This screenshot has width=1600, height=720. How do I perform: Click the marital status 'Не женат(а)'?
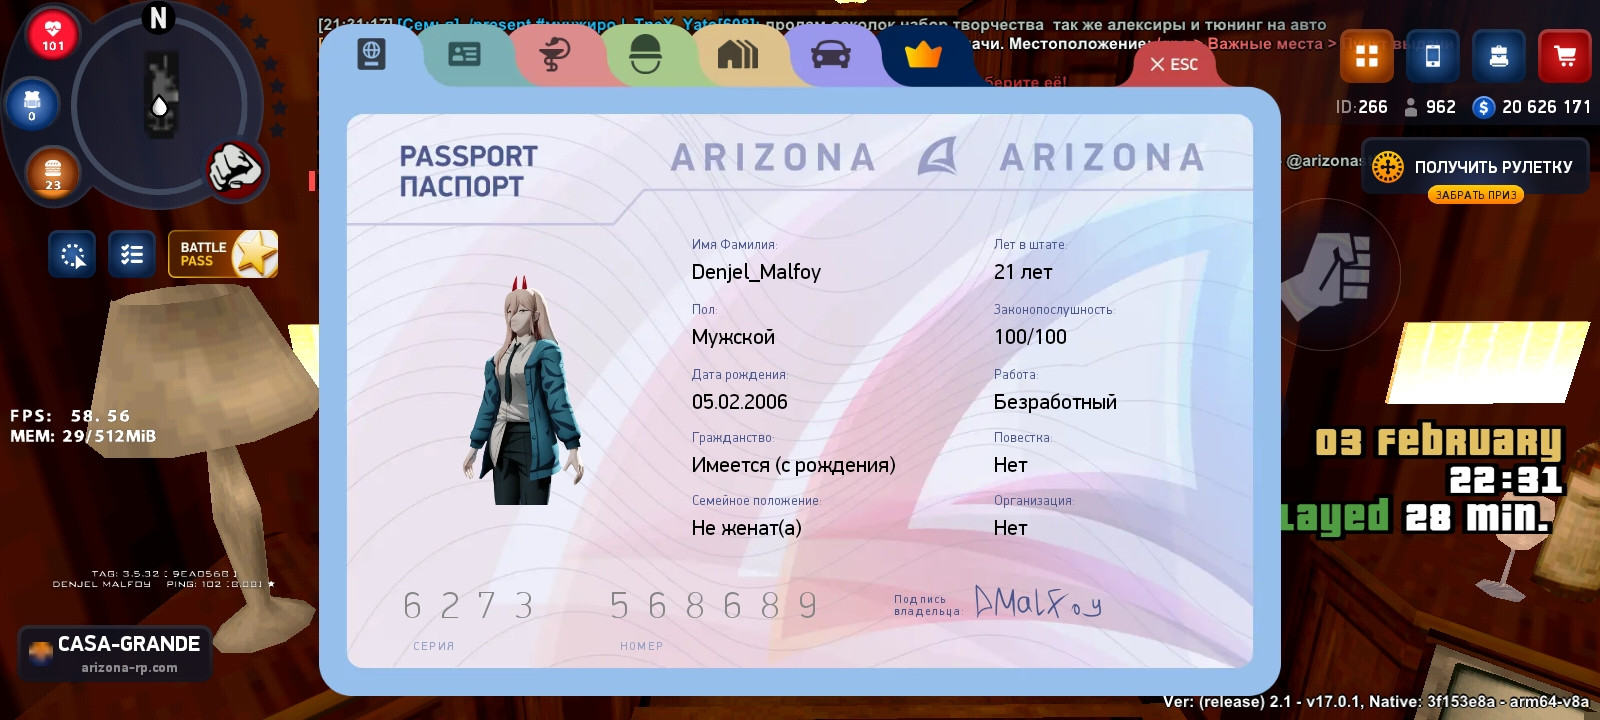point(746,528)
